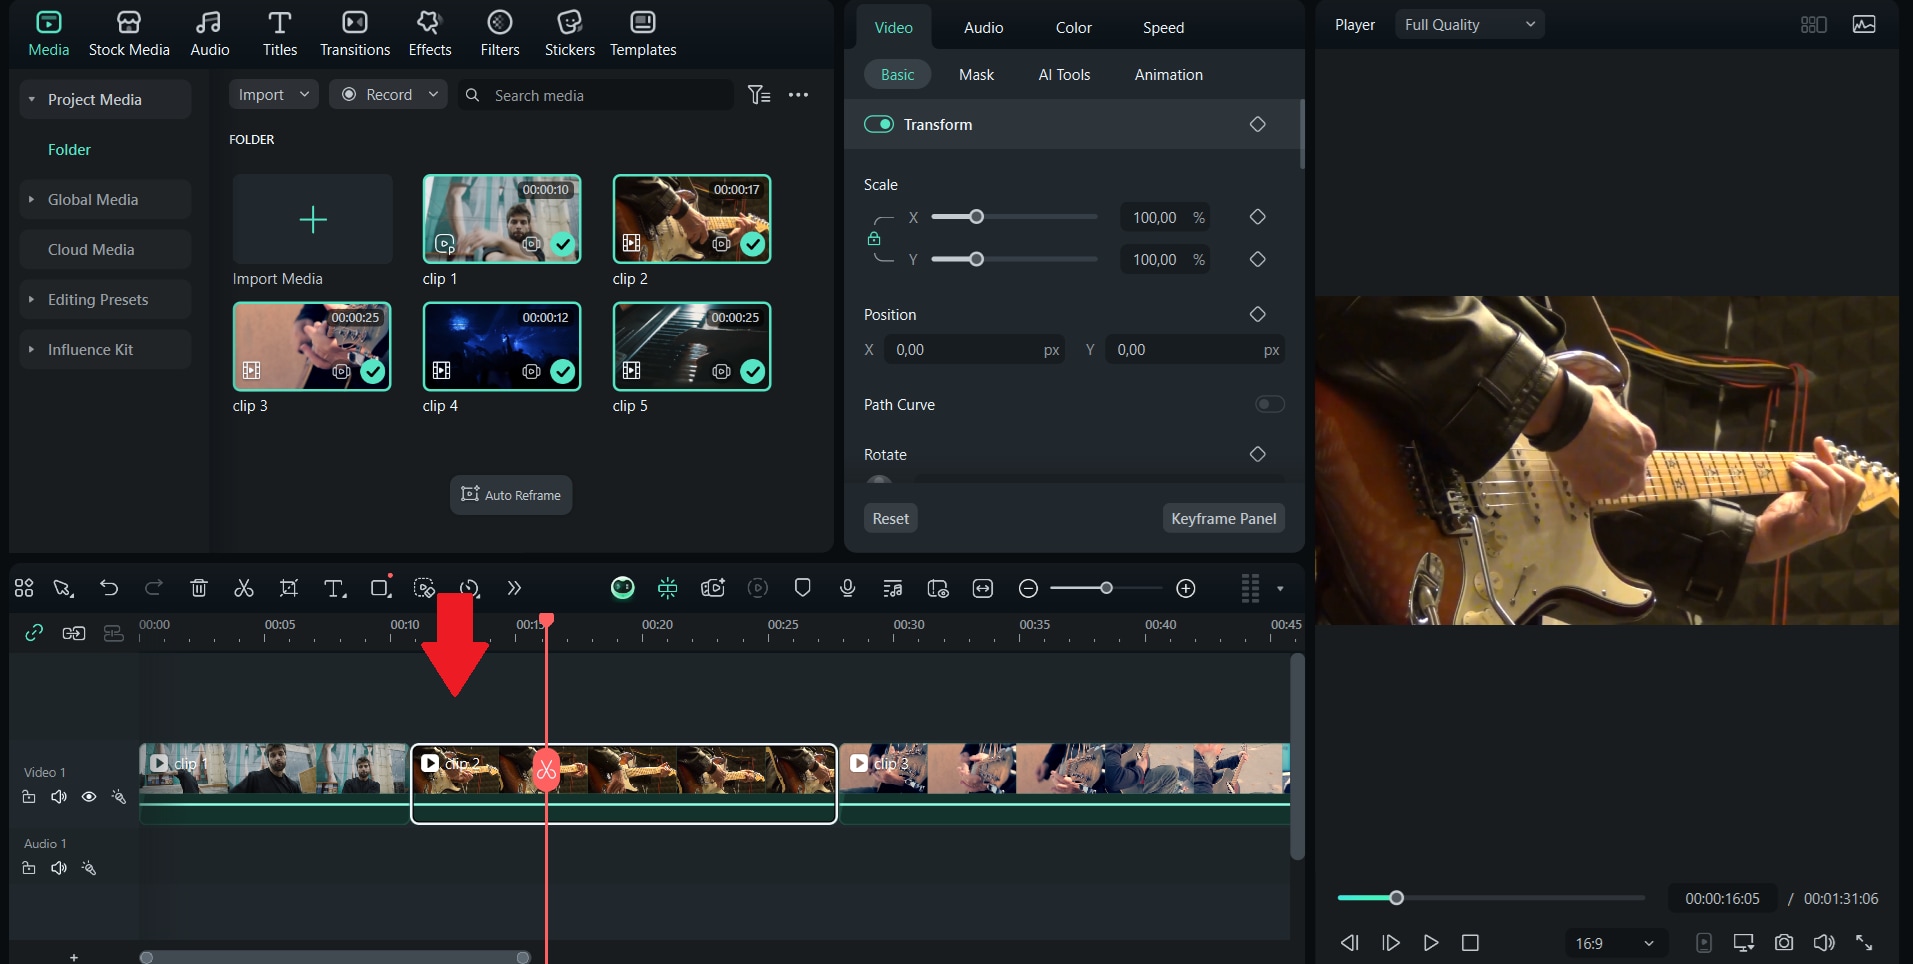The height and width of the screenshot is (964, 1913).
Task: Select the clip 4 thumbnail
Action: 502,346
